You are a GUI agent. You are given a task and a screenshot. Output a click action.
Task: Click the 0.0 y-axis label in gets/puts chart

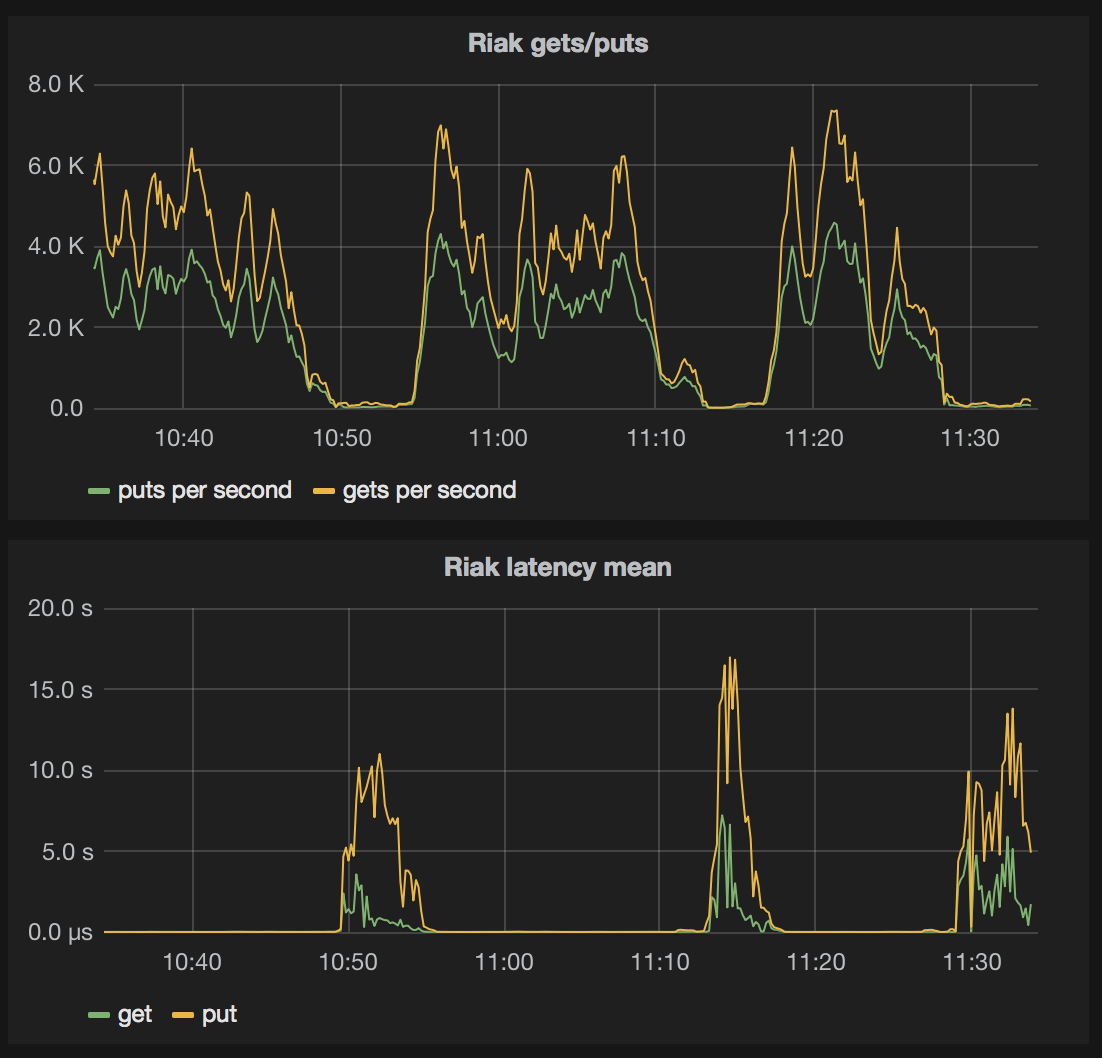pos(67,408)
